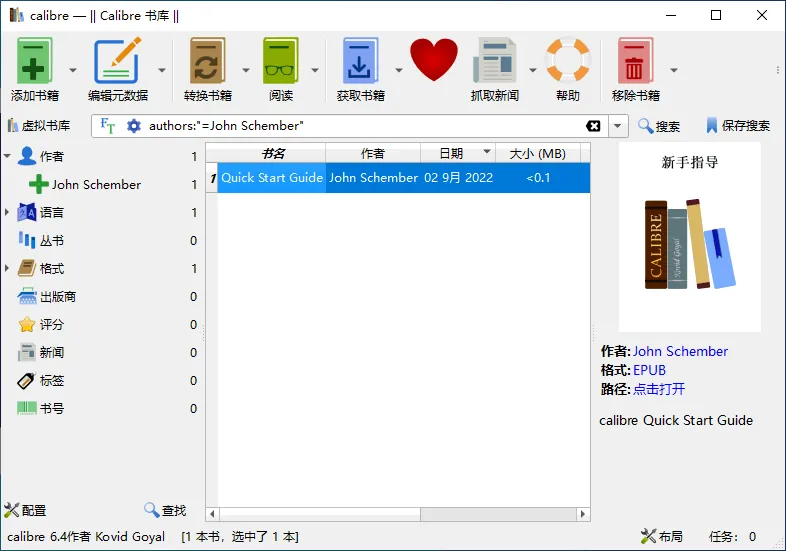786x551 pixels.
Task: Click horizontal scrollbar left arrow
Action: [x=212, y=514]
